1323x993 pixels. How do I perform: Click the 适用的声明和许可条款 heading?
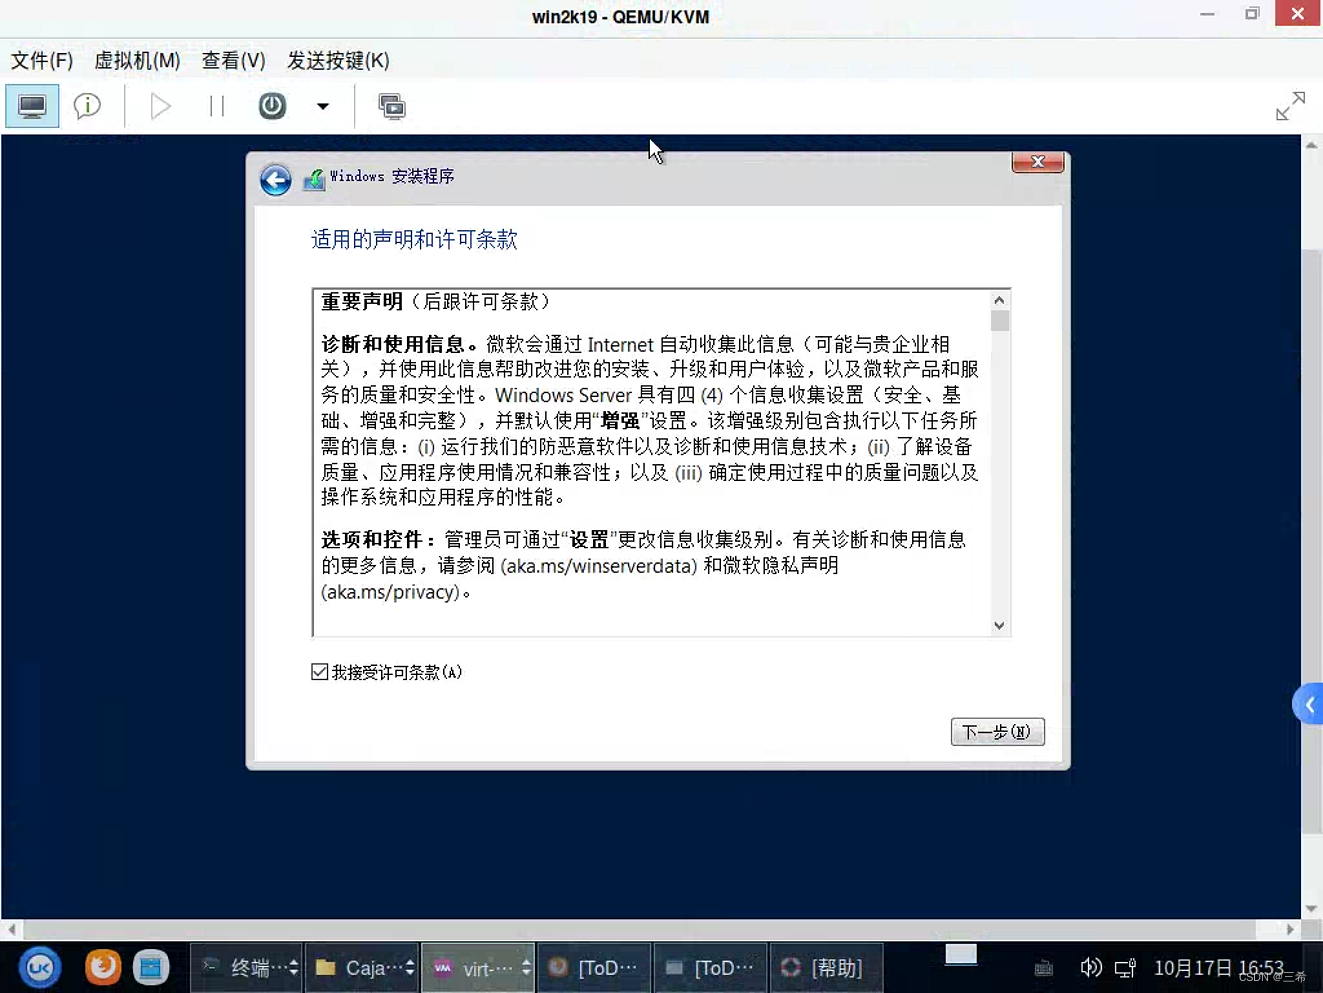(x=414, y=240)
